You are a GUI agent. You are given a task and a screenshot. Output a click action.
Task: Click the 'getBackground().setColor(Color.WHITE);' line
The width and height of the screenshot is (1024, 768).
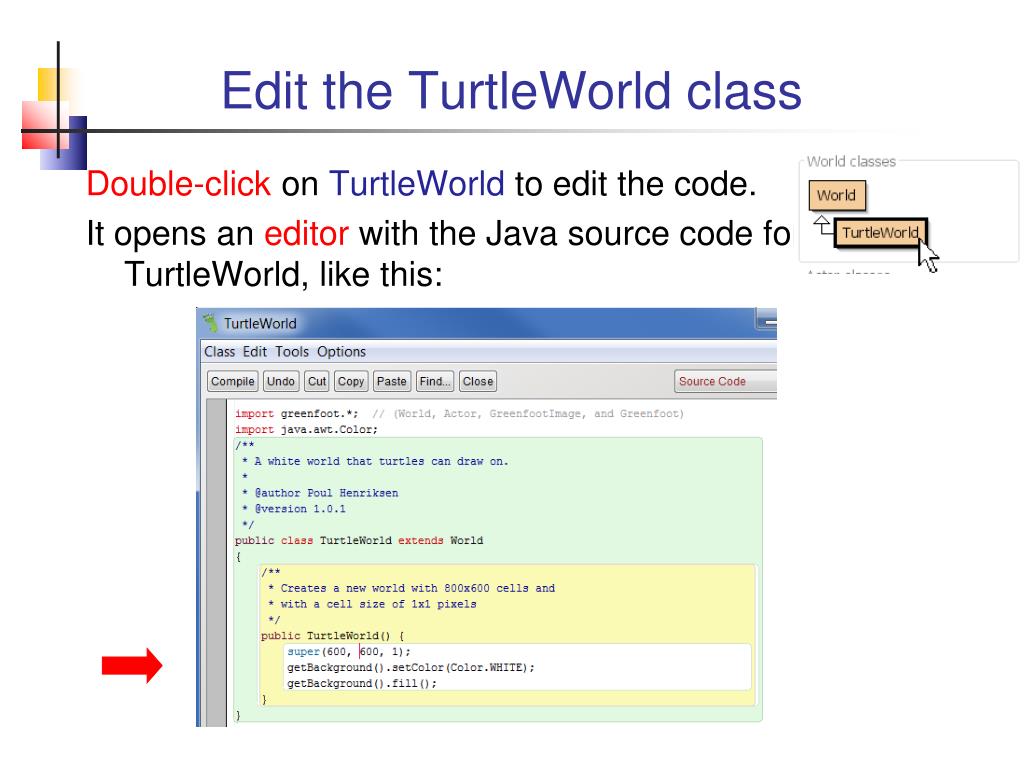click(411, 667)
